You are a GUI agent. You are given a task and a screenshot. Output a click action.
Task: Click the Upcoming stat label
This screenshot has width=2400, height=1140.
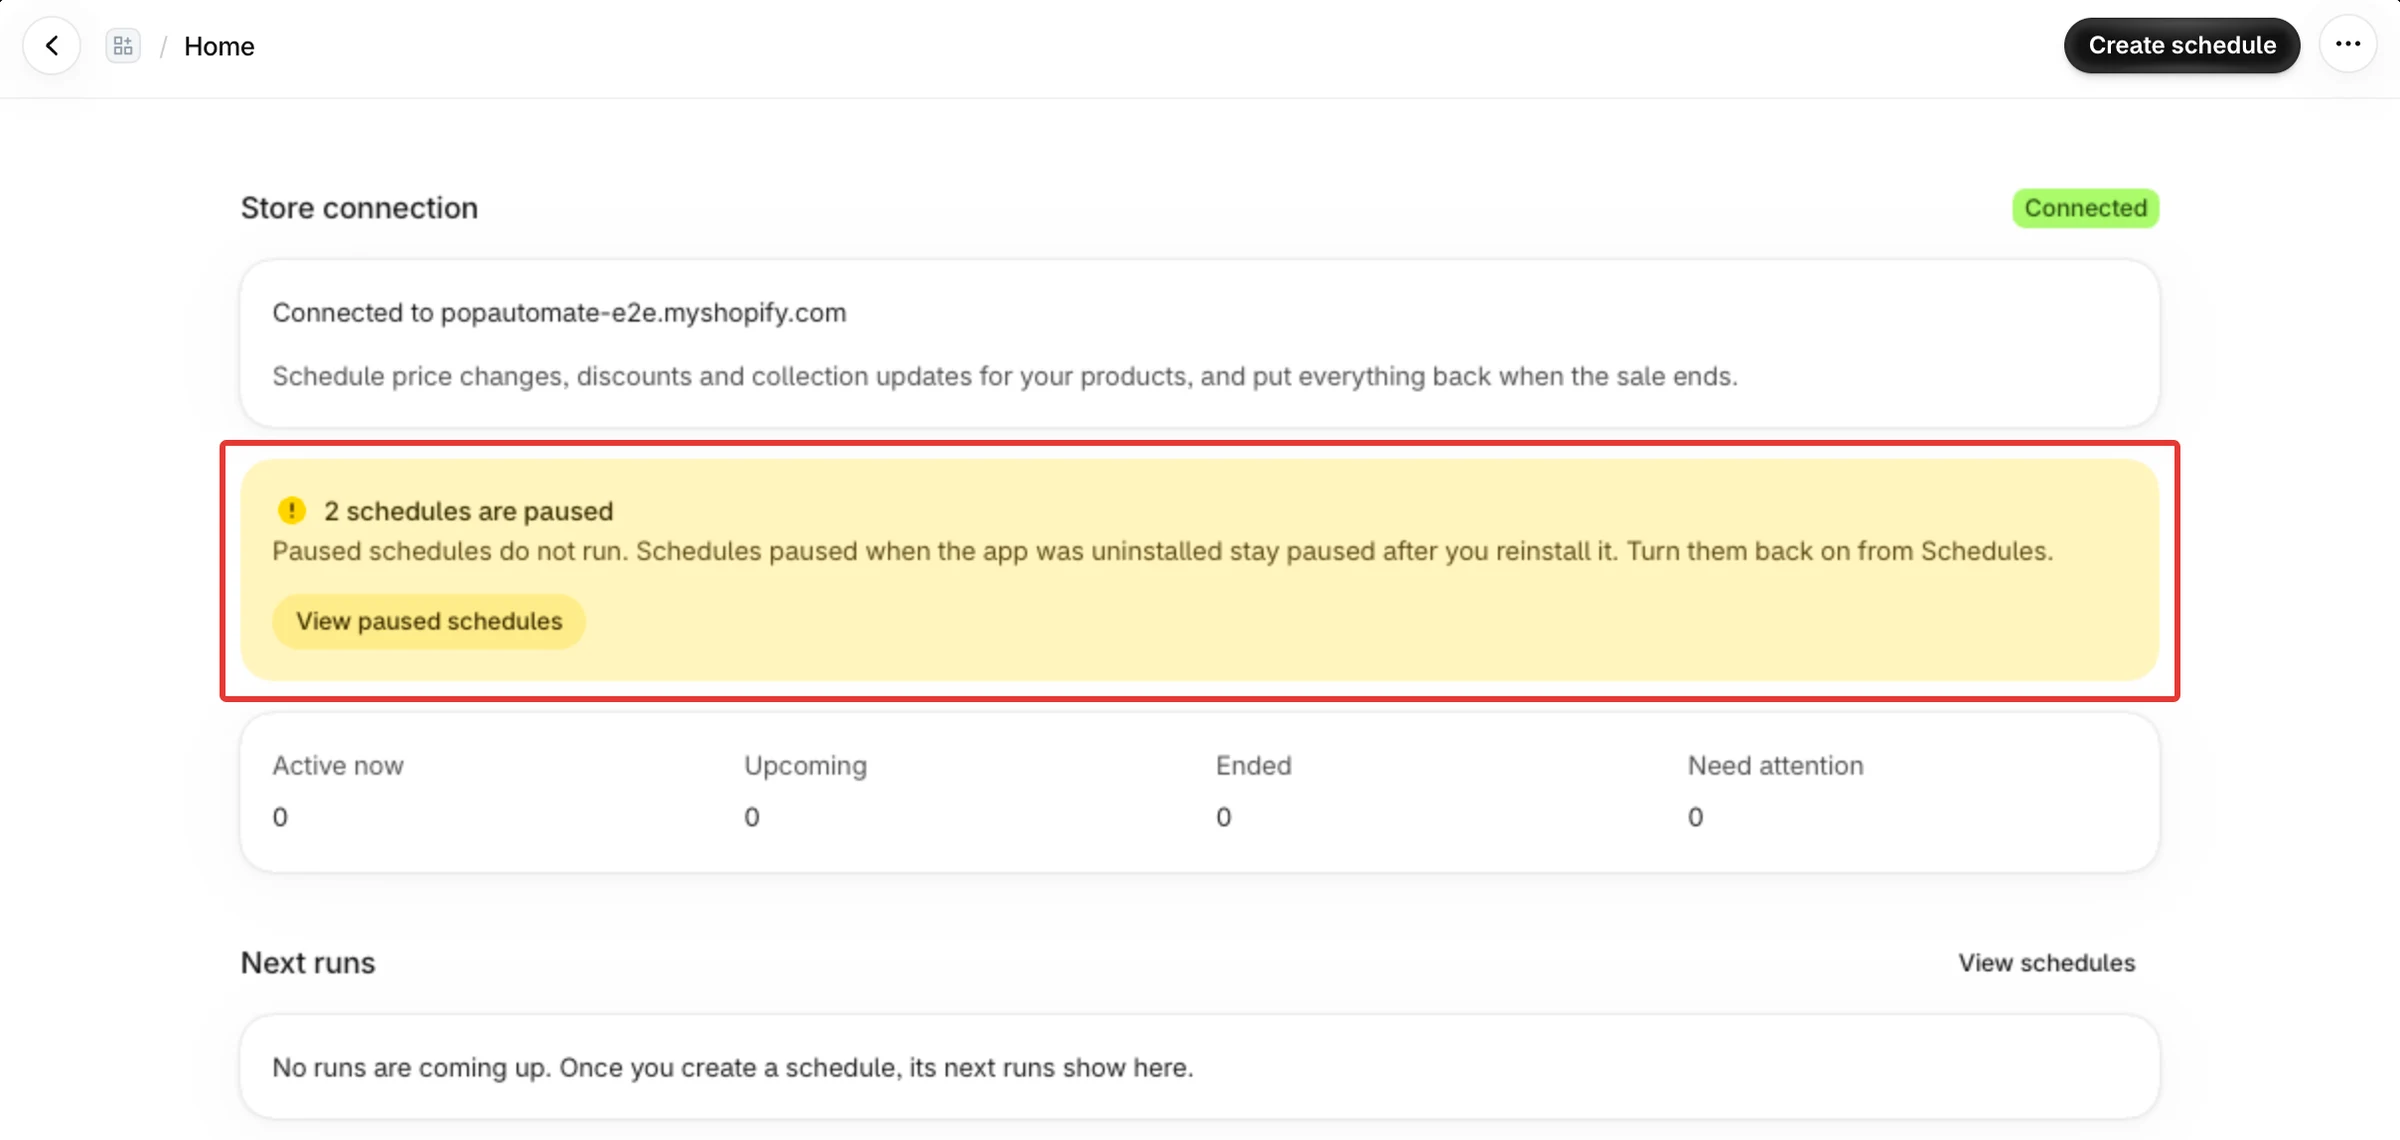(x=805, y=766)
